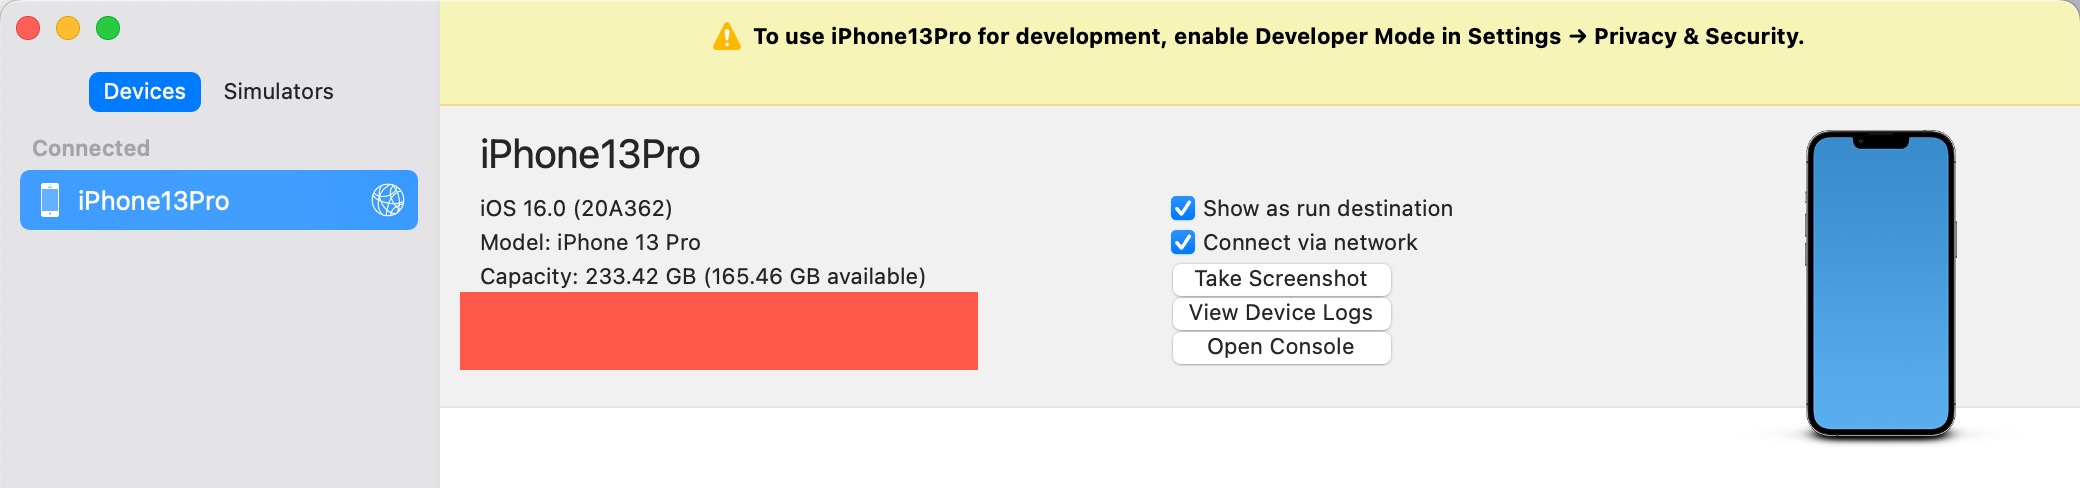Disable the Connect via network checkbox
Viewport: 2080px width, 488px height.
tap(1183, 242)
